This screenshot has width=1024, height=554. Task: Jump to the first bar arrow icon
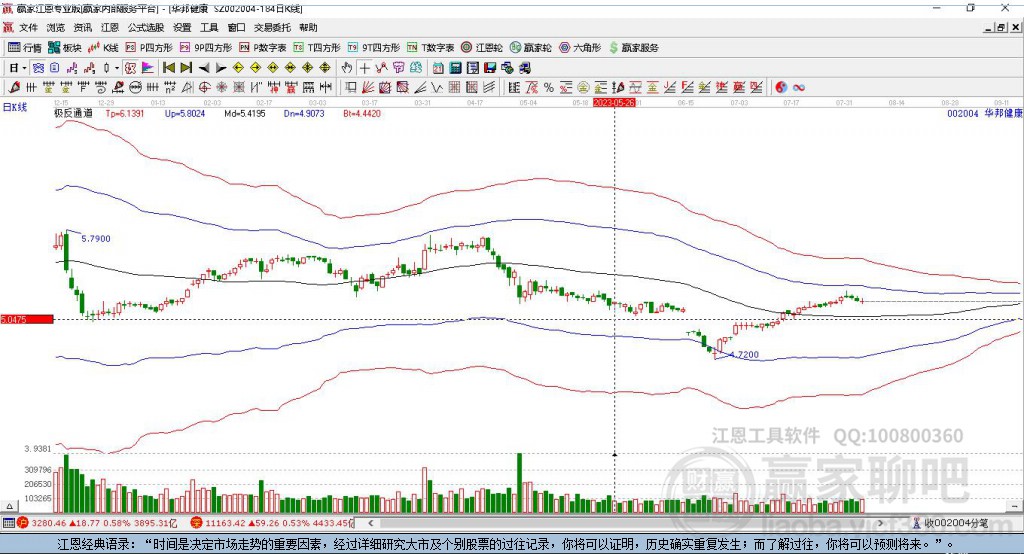(168, 67)
